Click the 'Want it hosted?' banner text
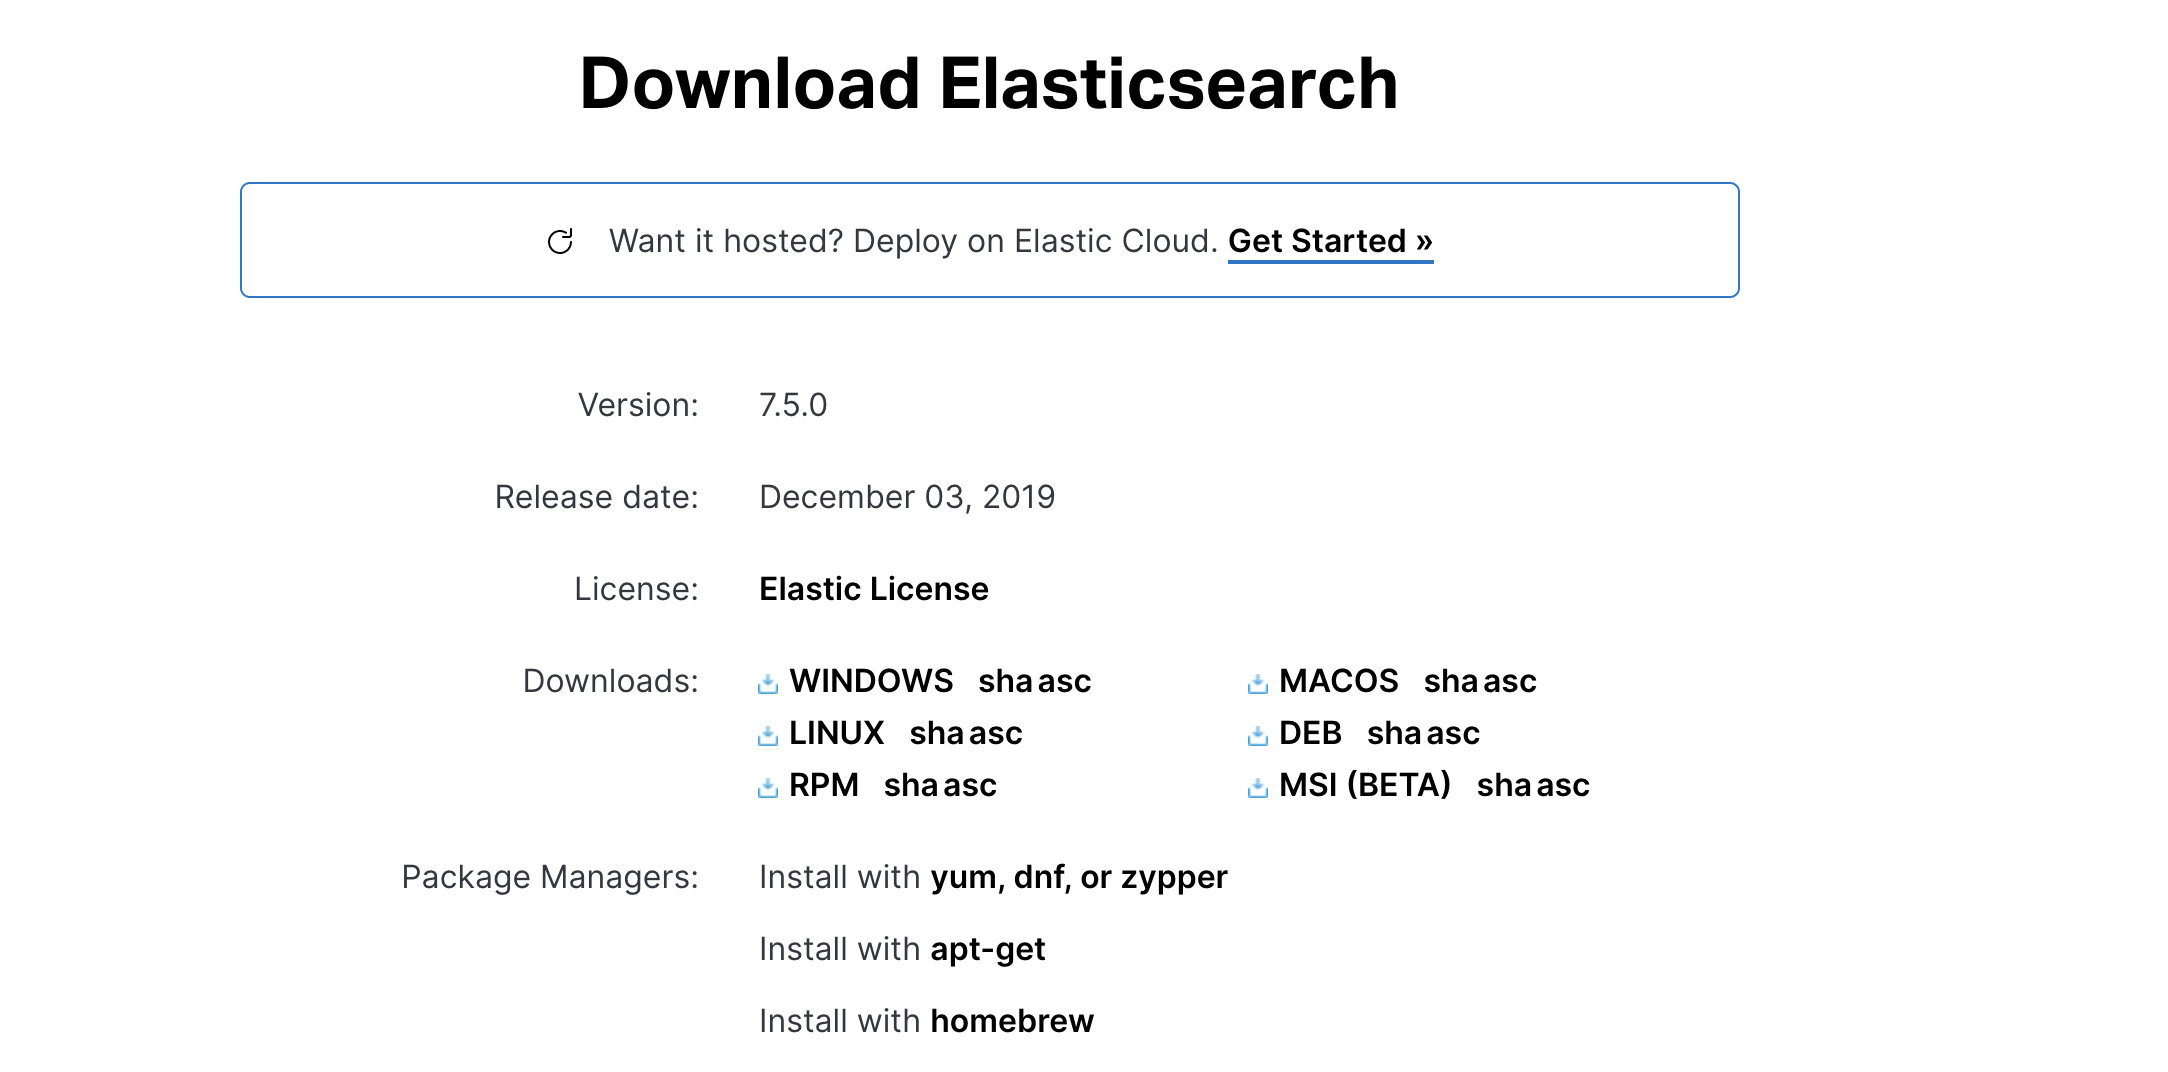Viewport: 2168px width, 1072px height. point(913,241)
